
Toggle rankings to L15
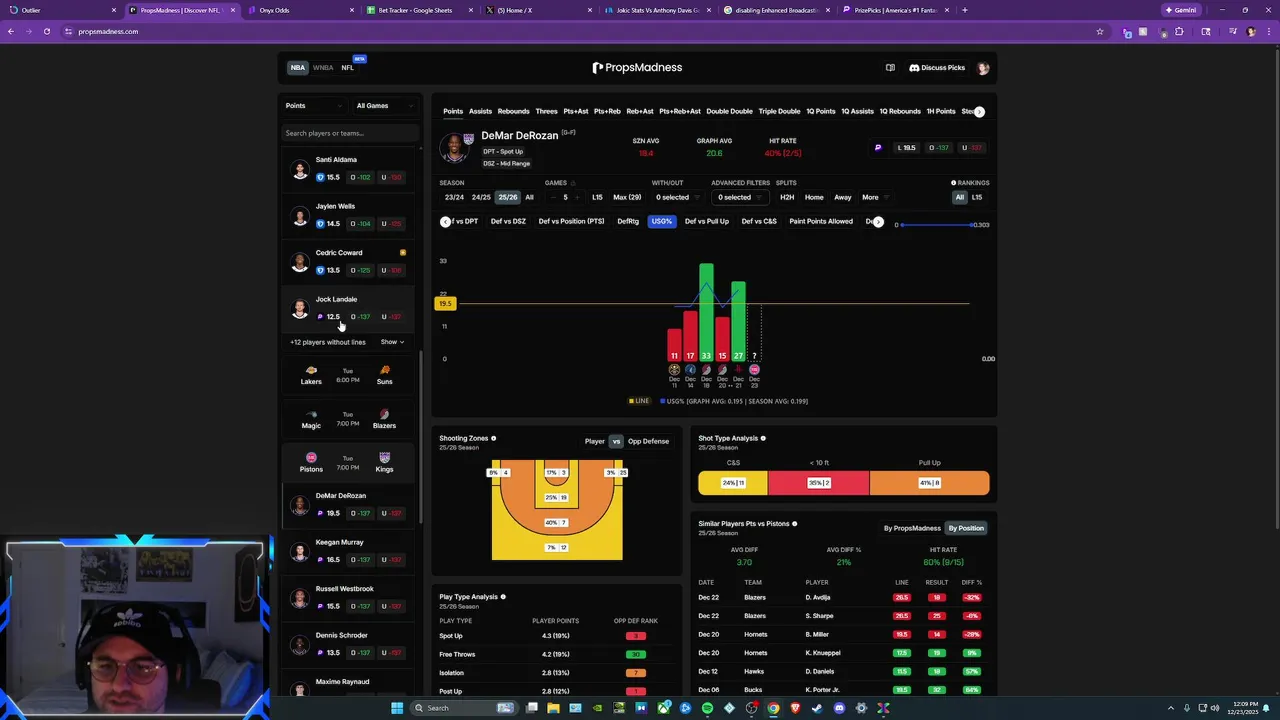pos(977,197)
